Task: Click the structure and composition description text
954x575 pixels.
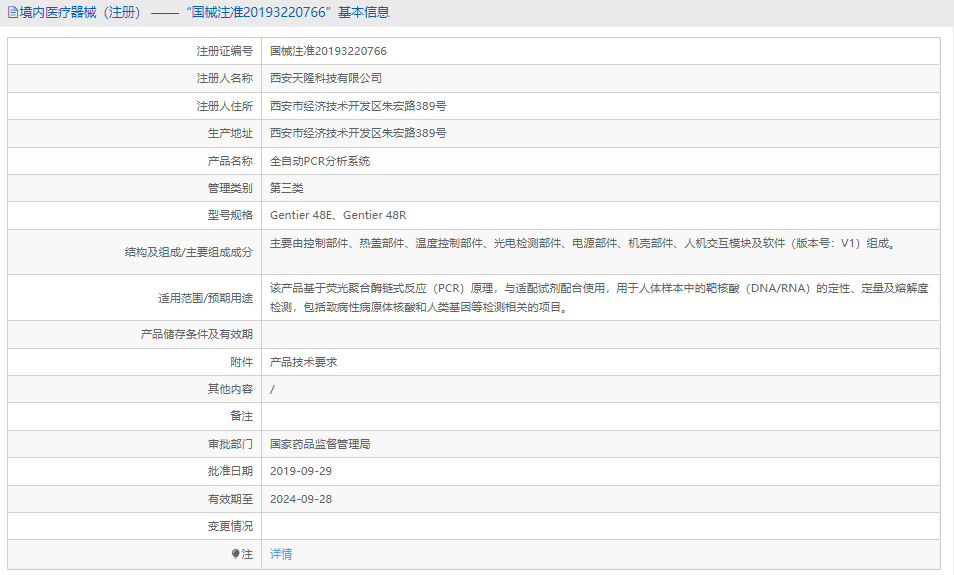Action: click(x=582, y=243)
